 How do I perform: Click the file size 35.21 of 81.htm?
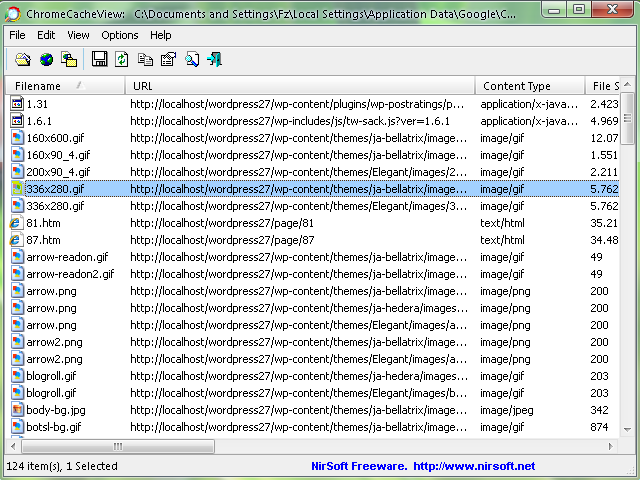tap(604, 223)
